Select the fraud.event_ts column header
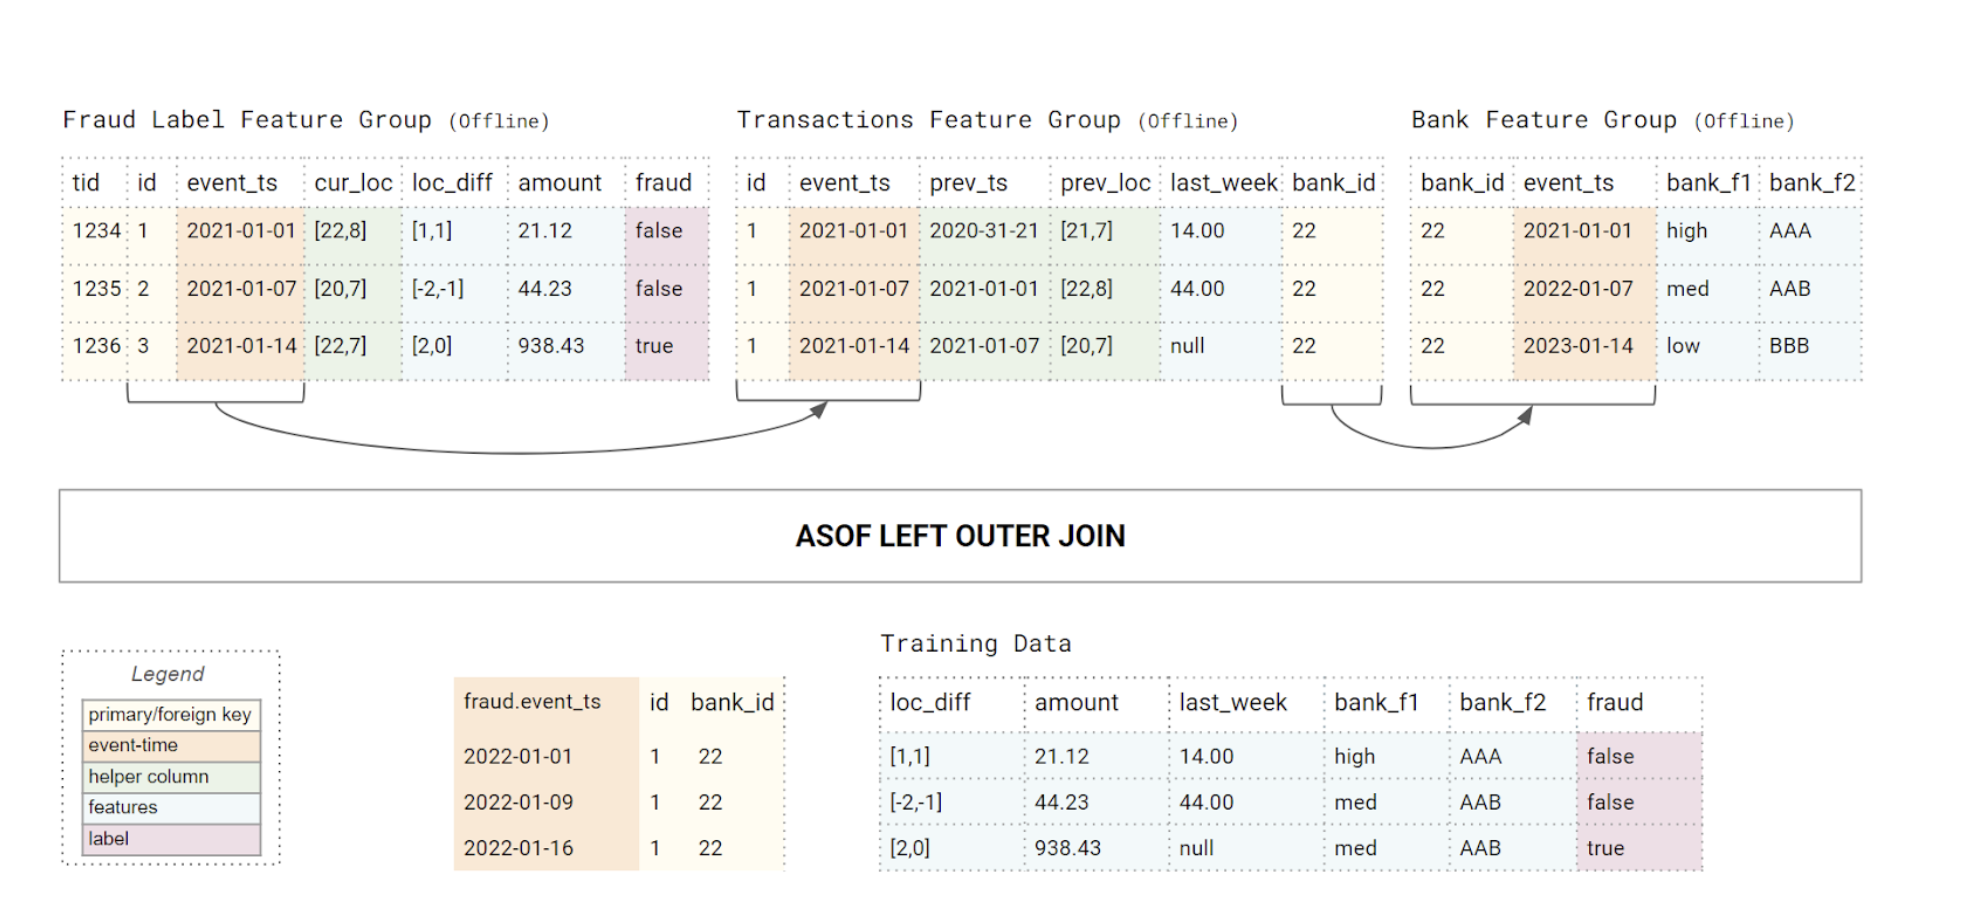The height and width of the screenshot is (922, 1988). pos(532,702)
